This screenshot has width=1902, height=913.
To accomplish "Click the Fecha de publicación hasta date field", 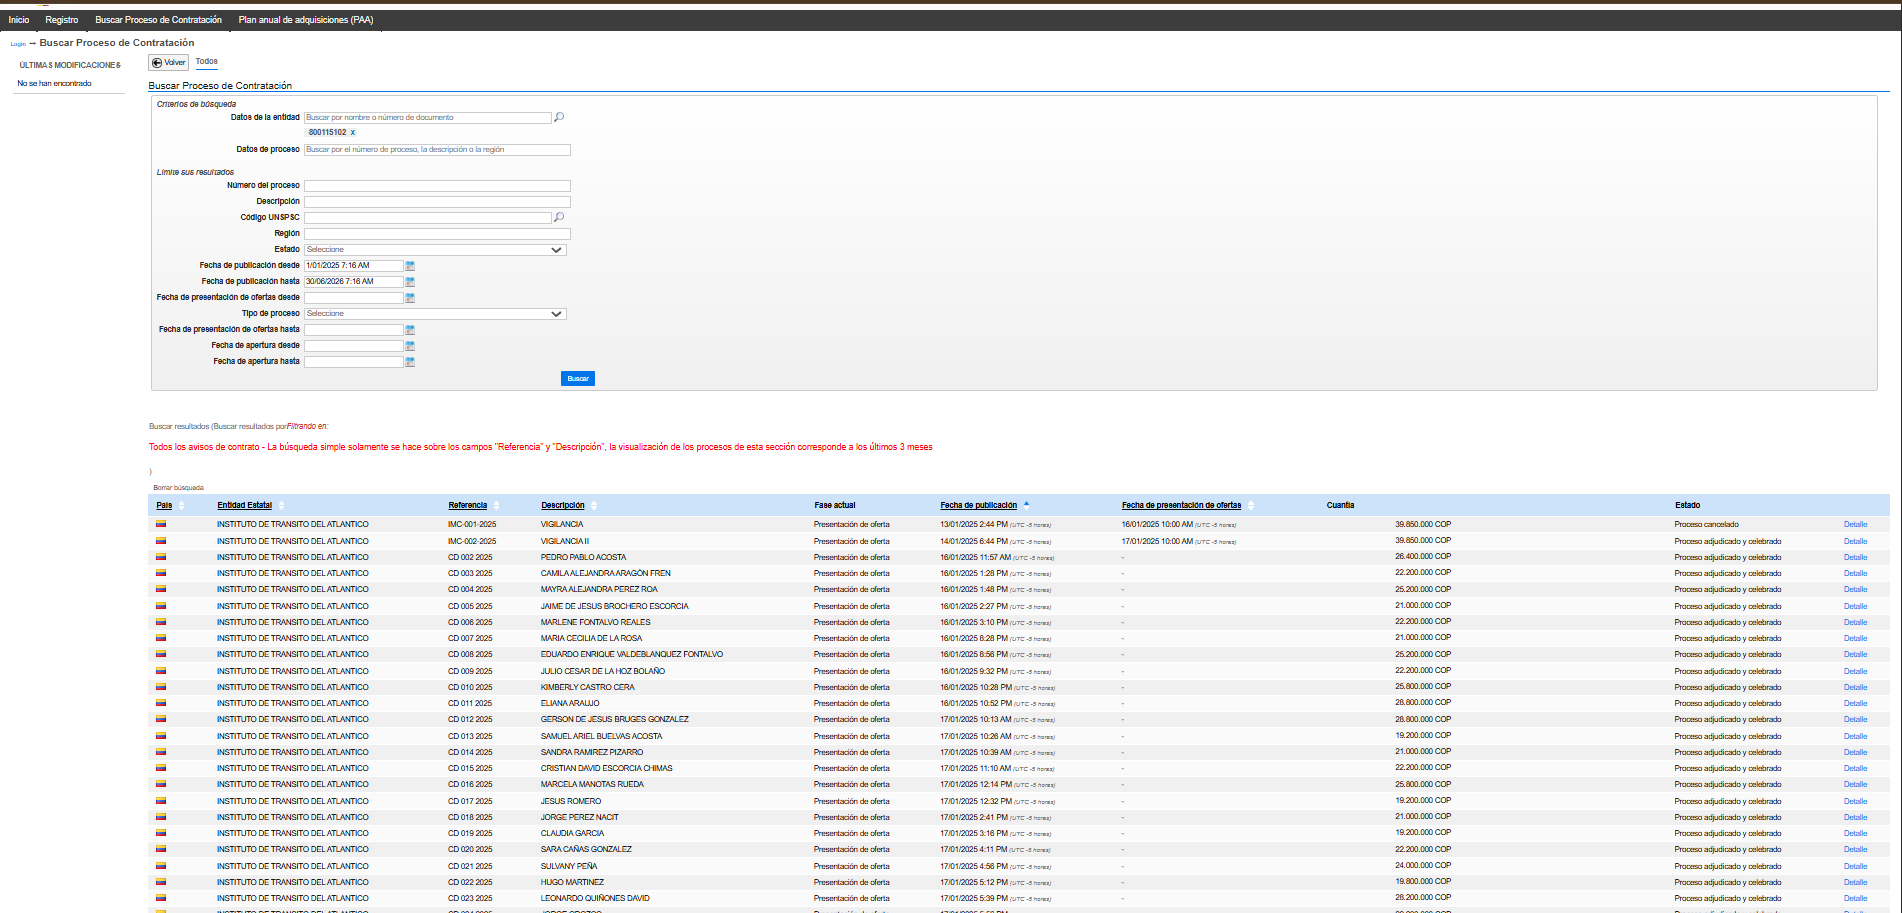I will [x=353, y=282].
